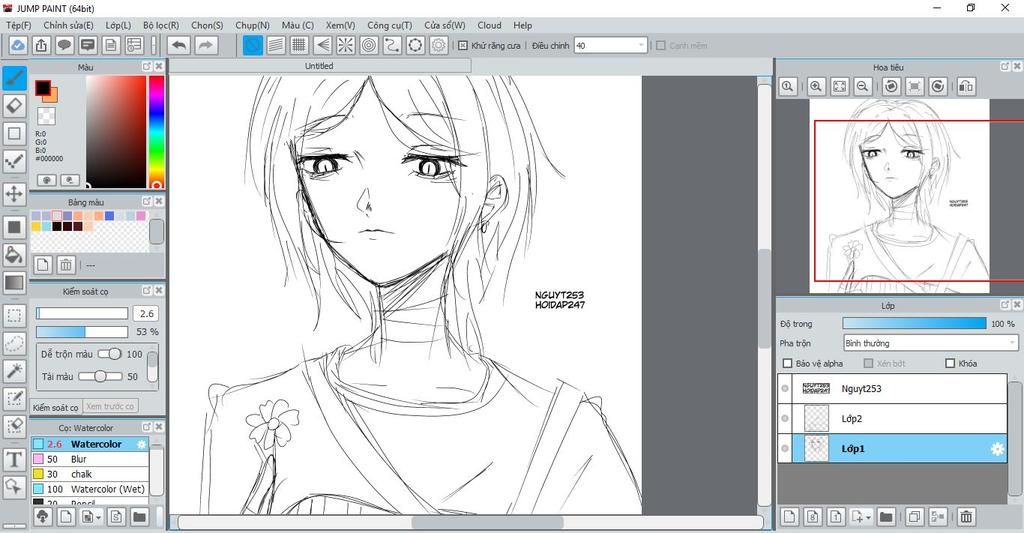Open the Chỉnh sửa(E) menu
Viewport: 1024px width, 533px height.
tap(69, 25)
